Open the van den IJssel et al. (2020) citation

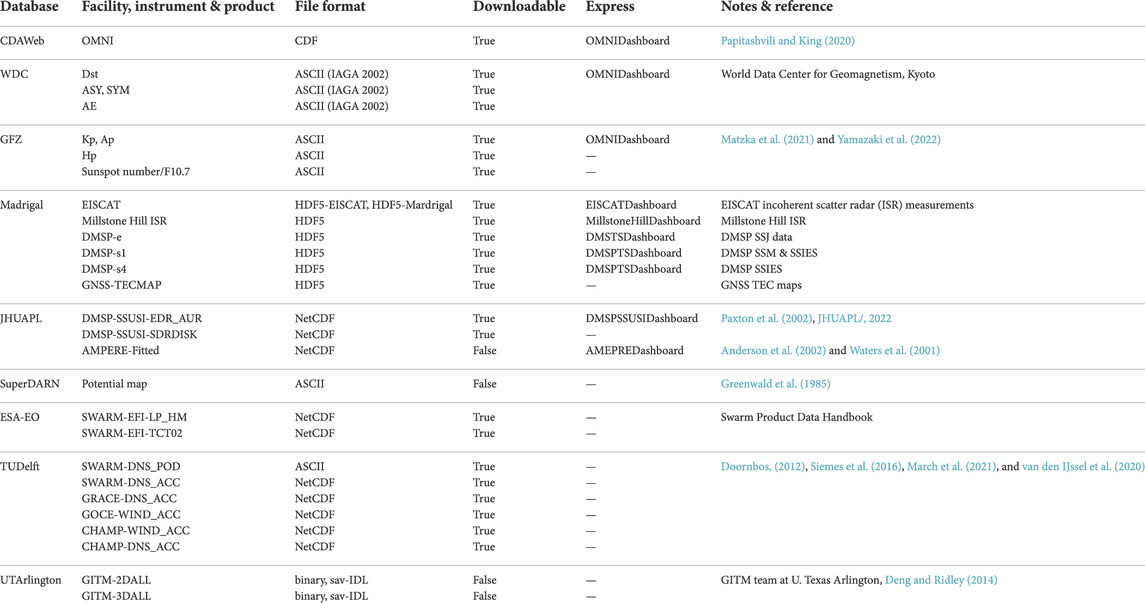pos(1083,466)
